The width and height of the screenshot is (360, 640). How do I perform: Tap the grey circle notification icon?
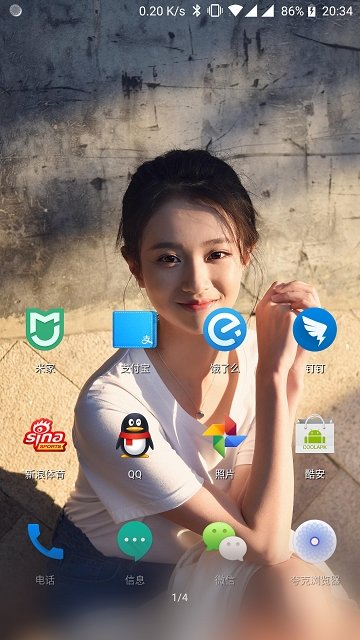click(16, 11)
